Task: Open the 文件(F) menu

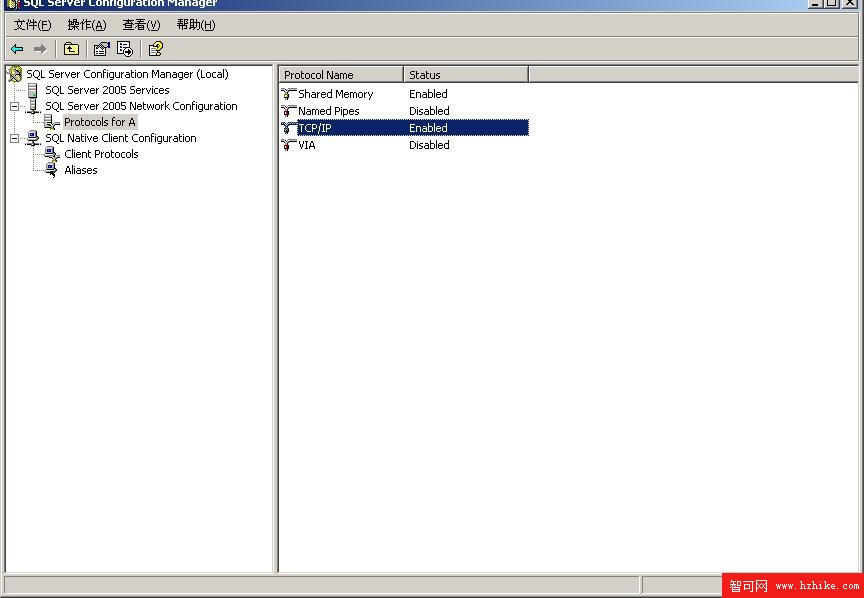Action: pos(32,25)
